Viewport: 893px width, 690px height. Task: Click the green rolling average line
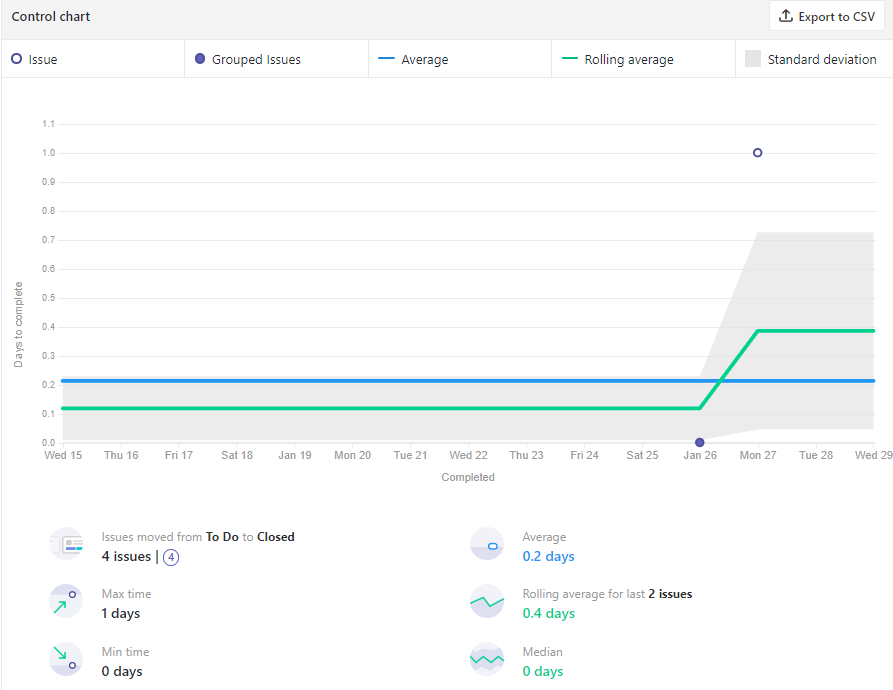400,408
